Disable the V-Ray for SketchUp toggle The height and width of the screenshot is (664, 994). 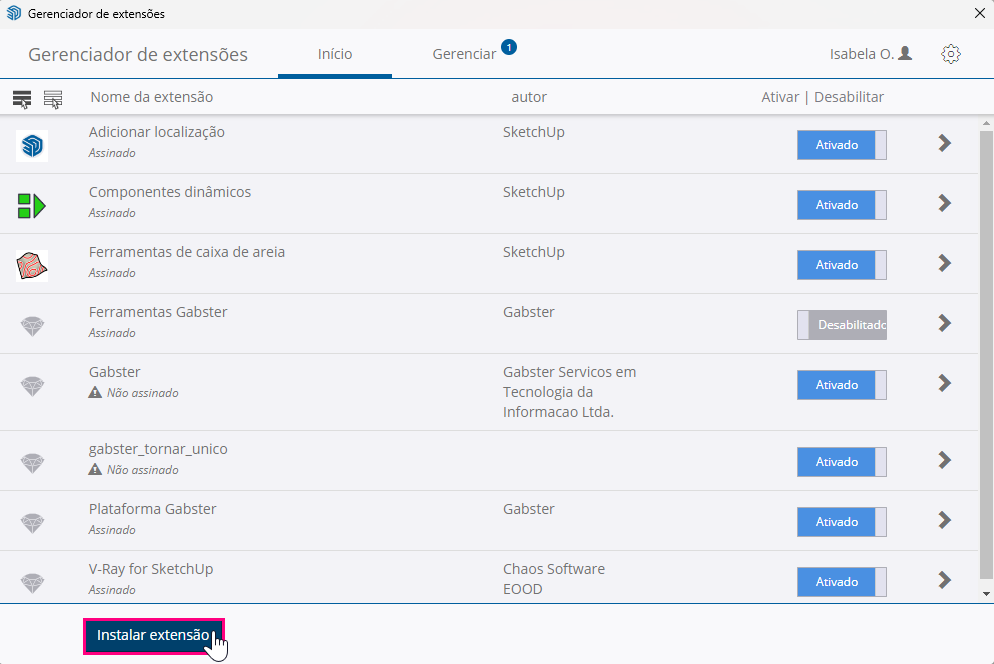841,582
